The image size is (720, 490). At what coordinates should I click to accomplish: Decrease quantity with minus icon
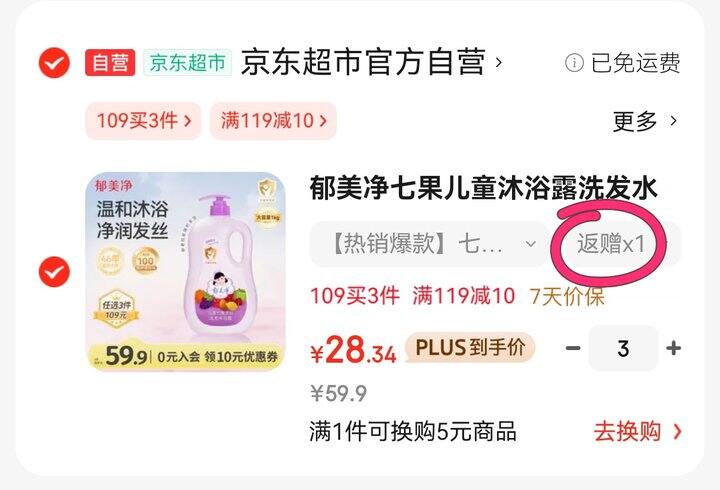573,348
